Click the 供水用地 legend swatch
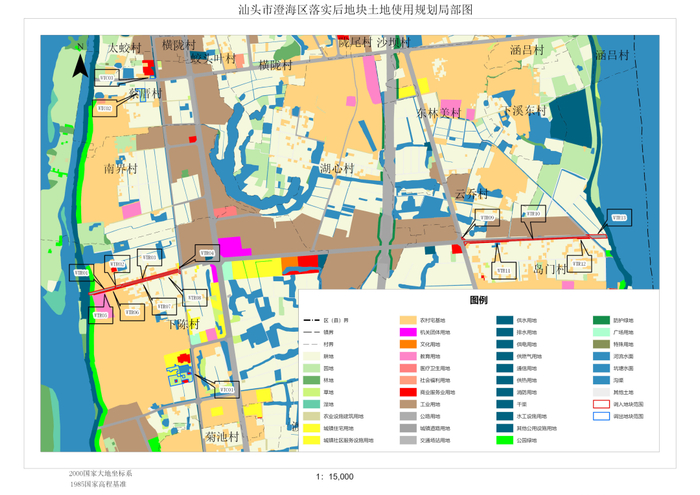The height and width of the screenshot is (495, 700). 505,320
